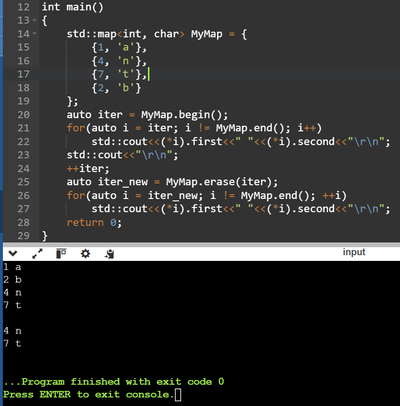Screen dimensions: 400x406
Task: Toggle console panel layout icon
Action: (61, 254)
